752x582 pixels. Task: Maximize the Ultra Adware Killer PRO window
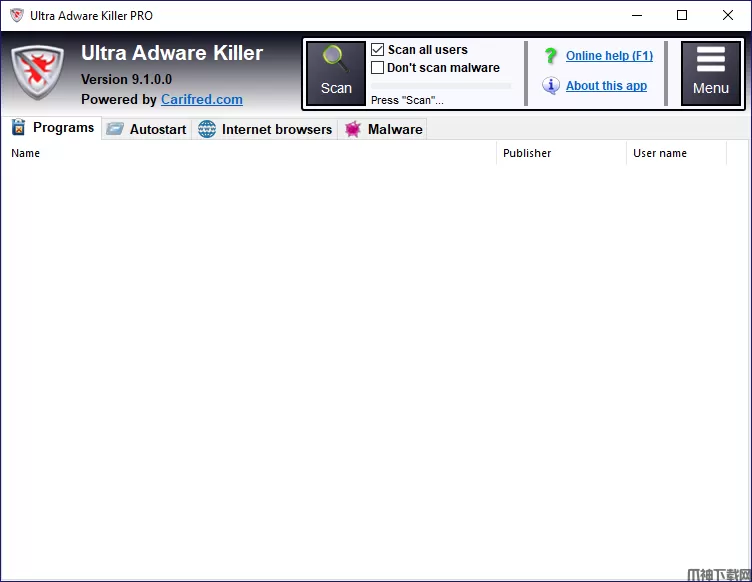tap(682, 15)
